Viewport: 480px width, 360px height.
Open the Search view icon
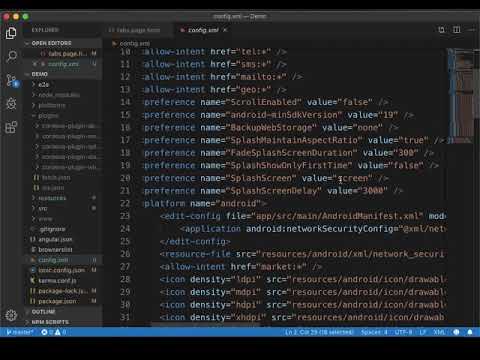click(x=11, y=56)
